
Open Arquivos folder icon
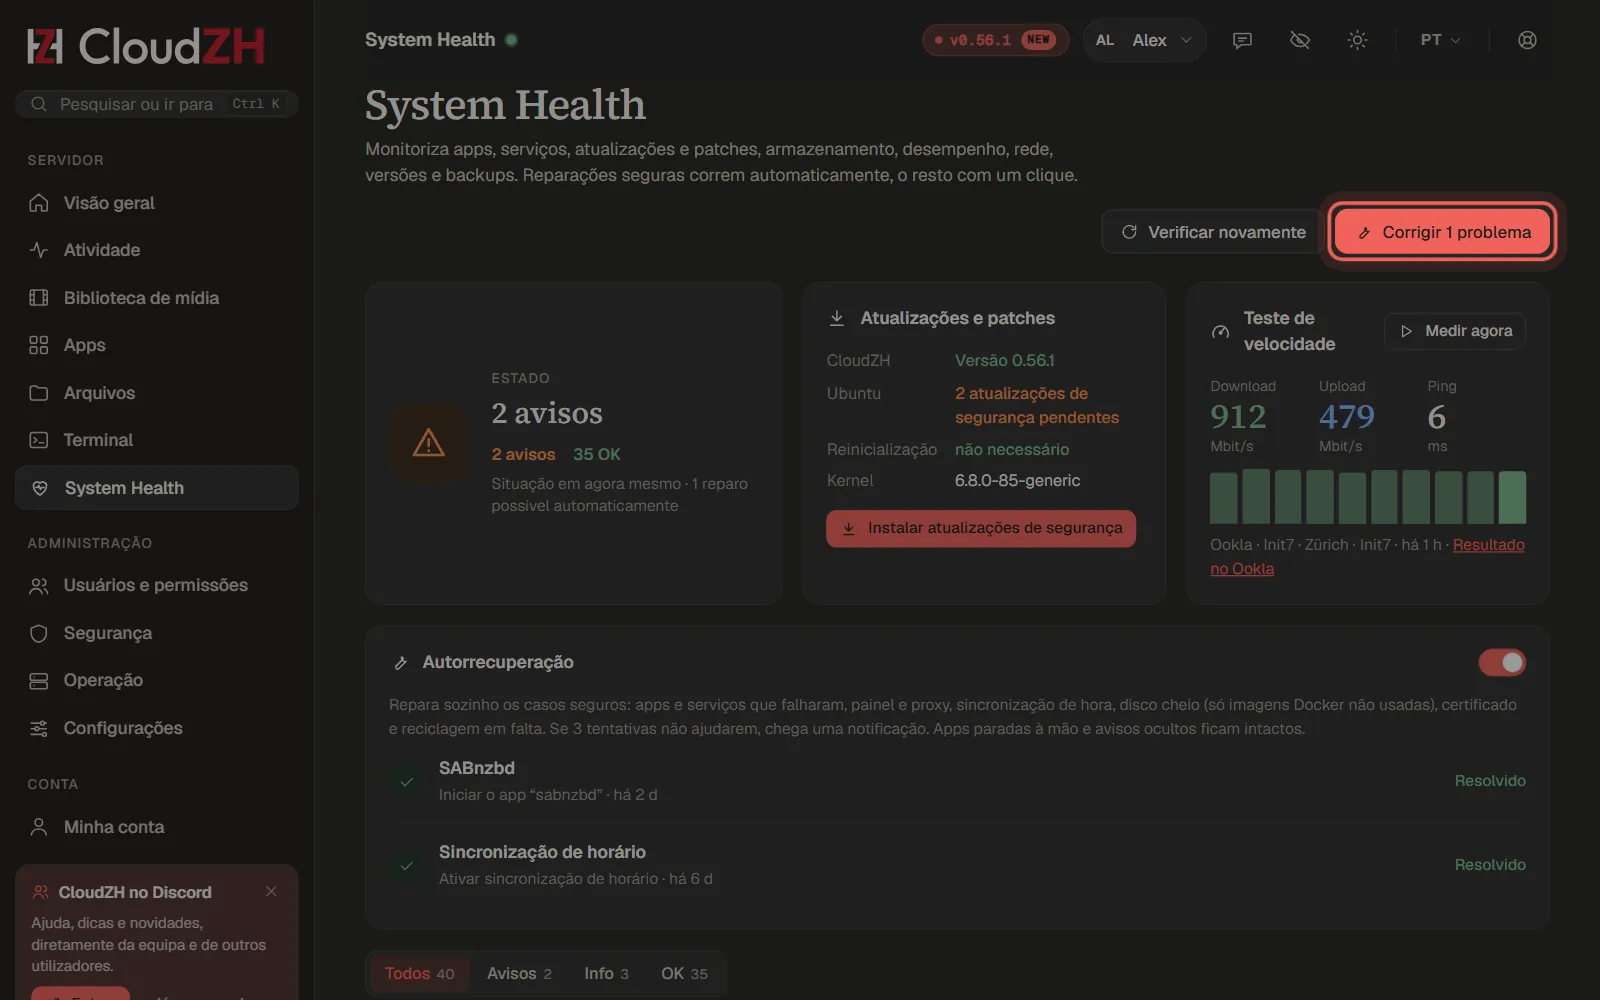coord(39,393)
